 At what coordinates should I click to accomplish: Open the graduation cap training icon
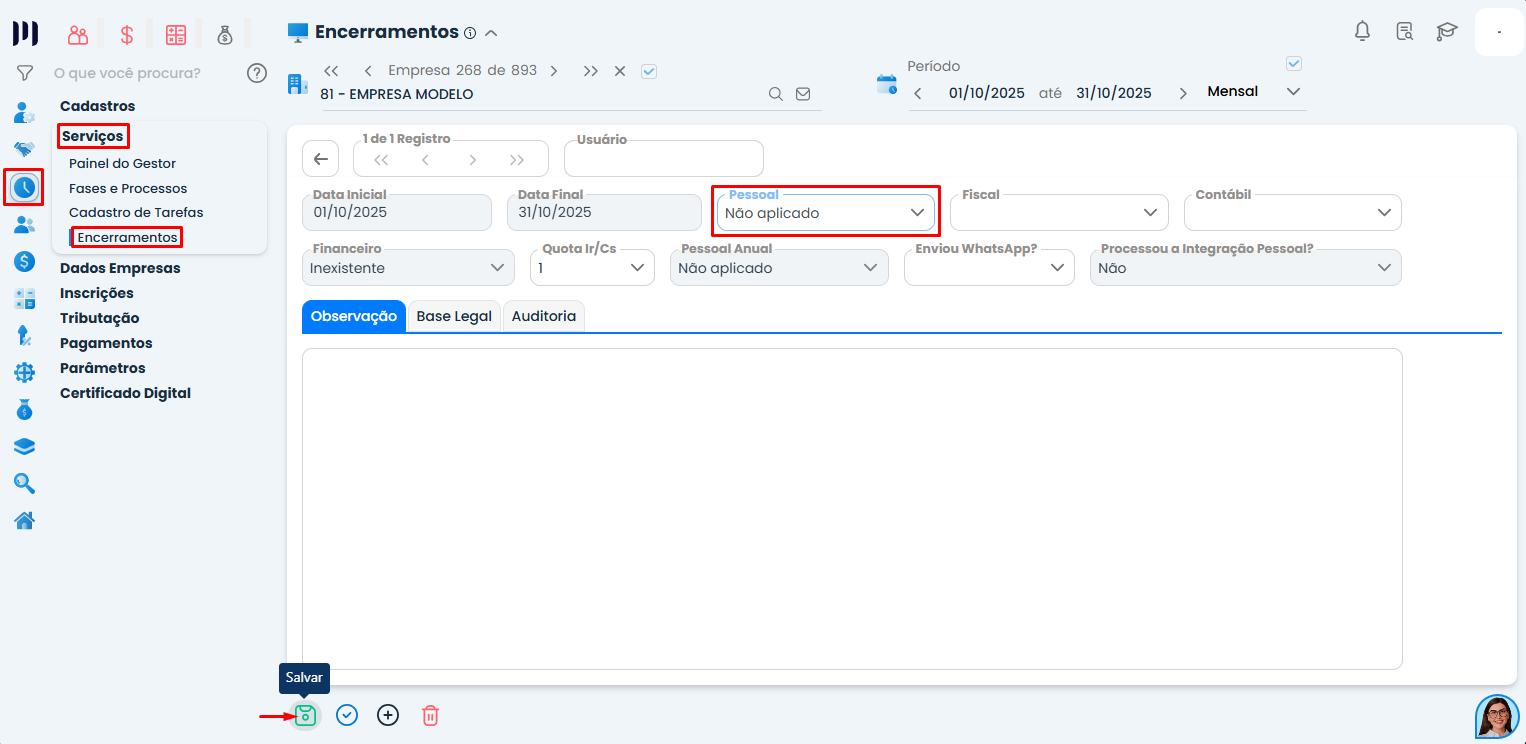click(1447, 31)
